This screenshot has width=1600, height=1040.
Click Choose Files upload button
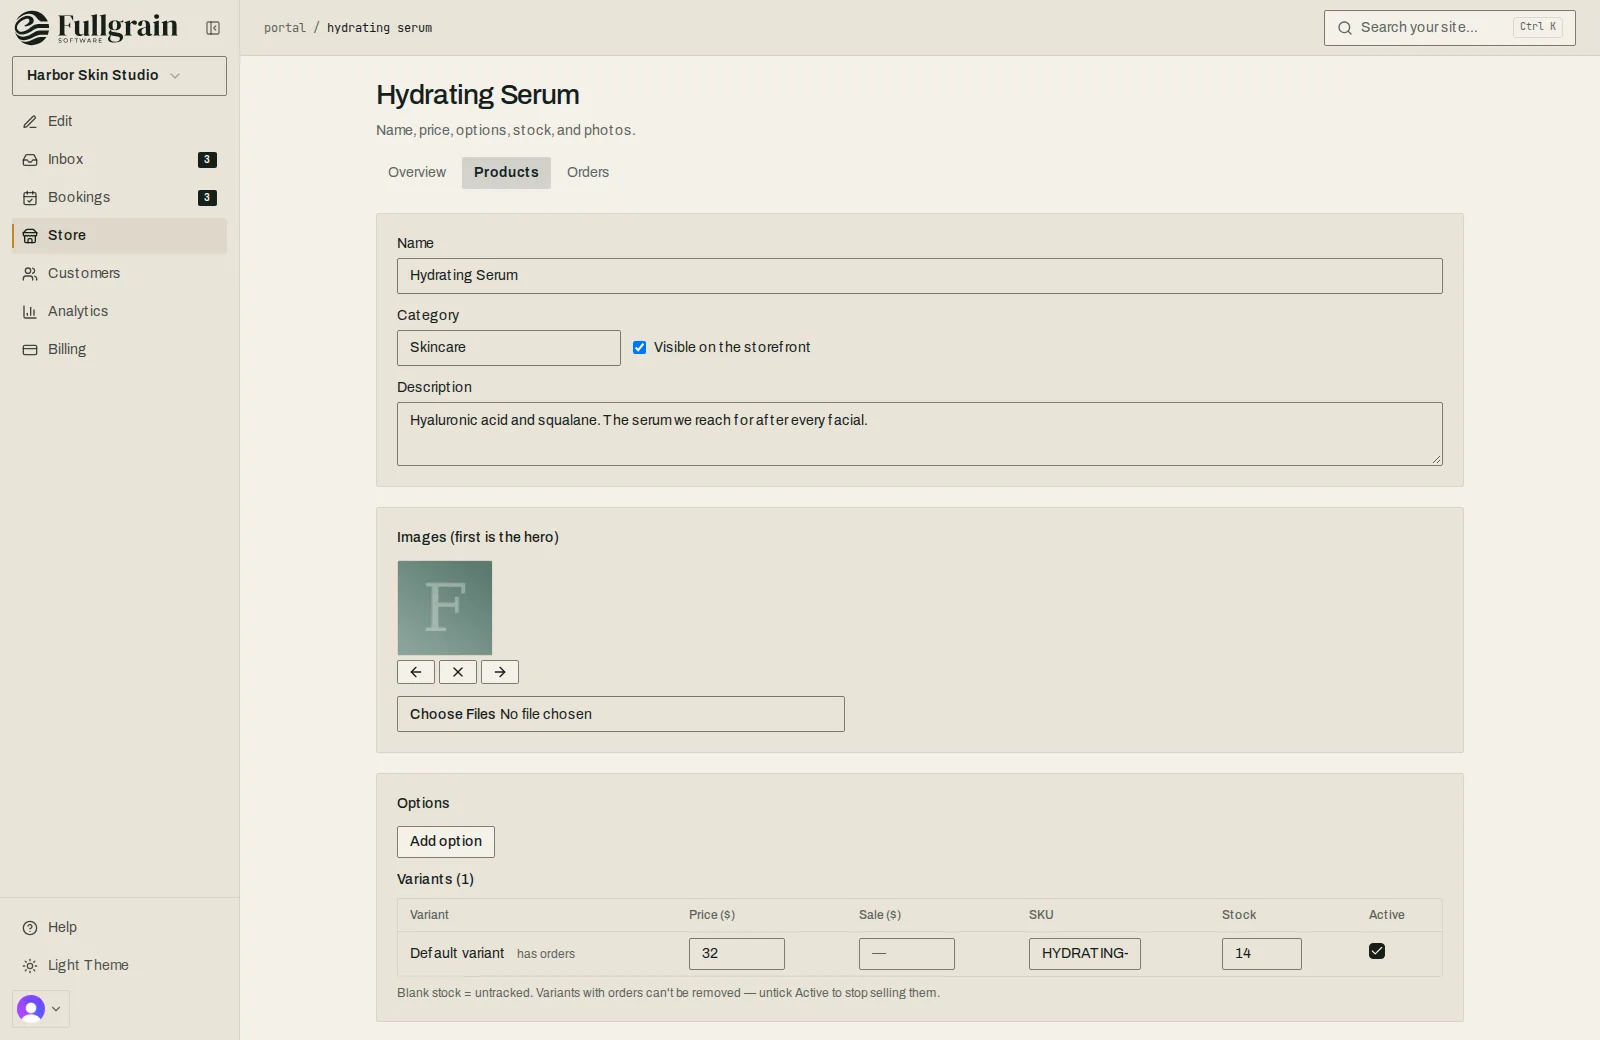pyautogui.click(x=453, y=714)
